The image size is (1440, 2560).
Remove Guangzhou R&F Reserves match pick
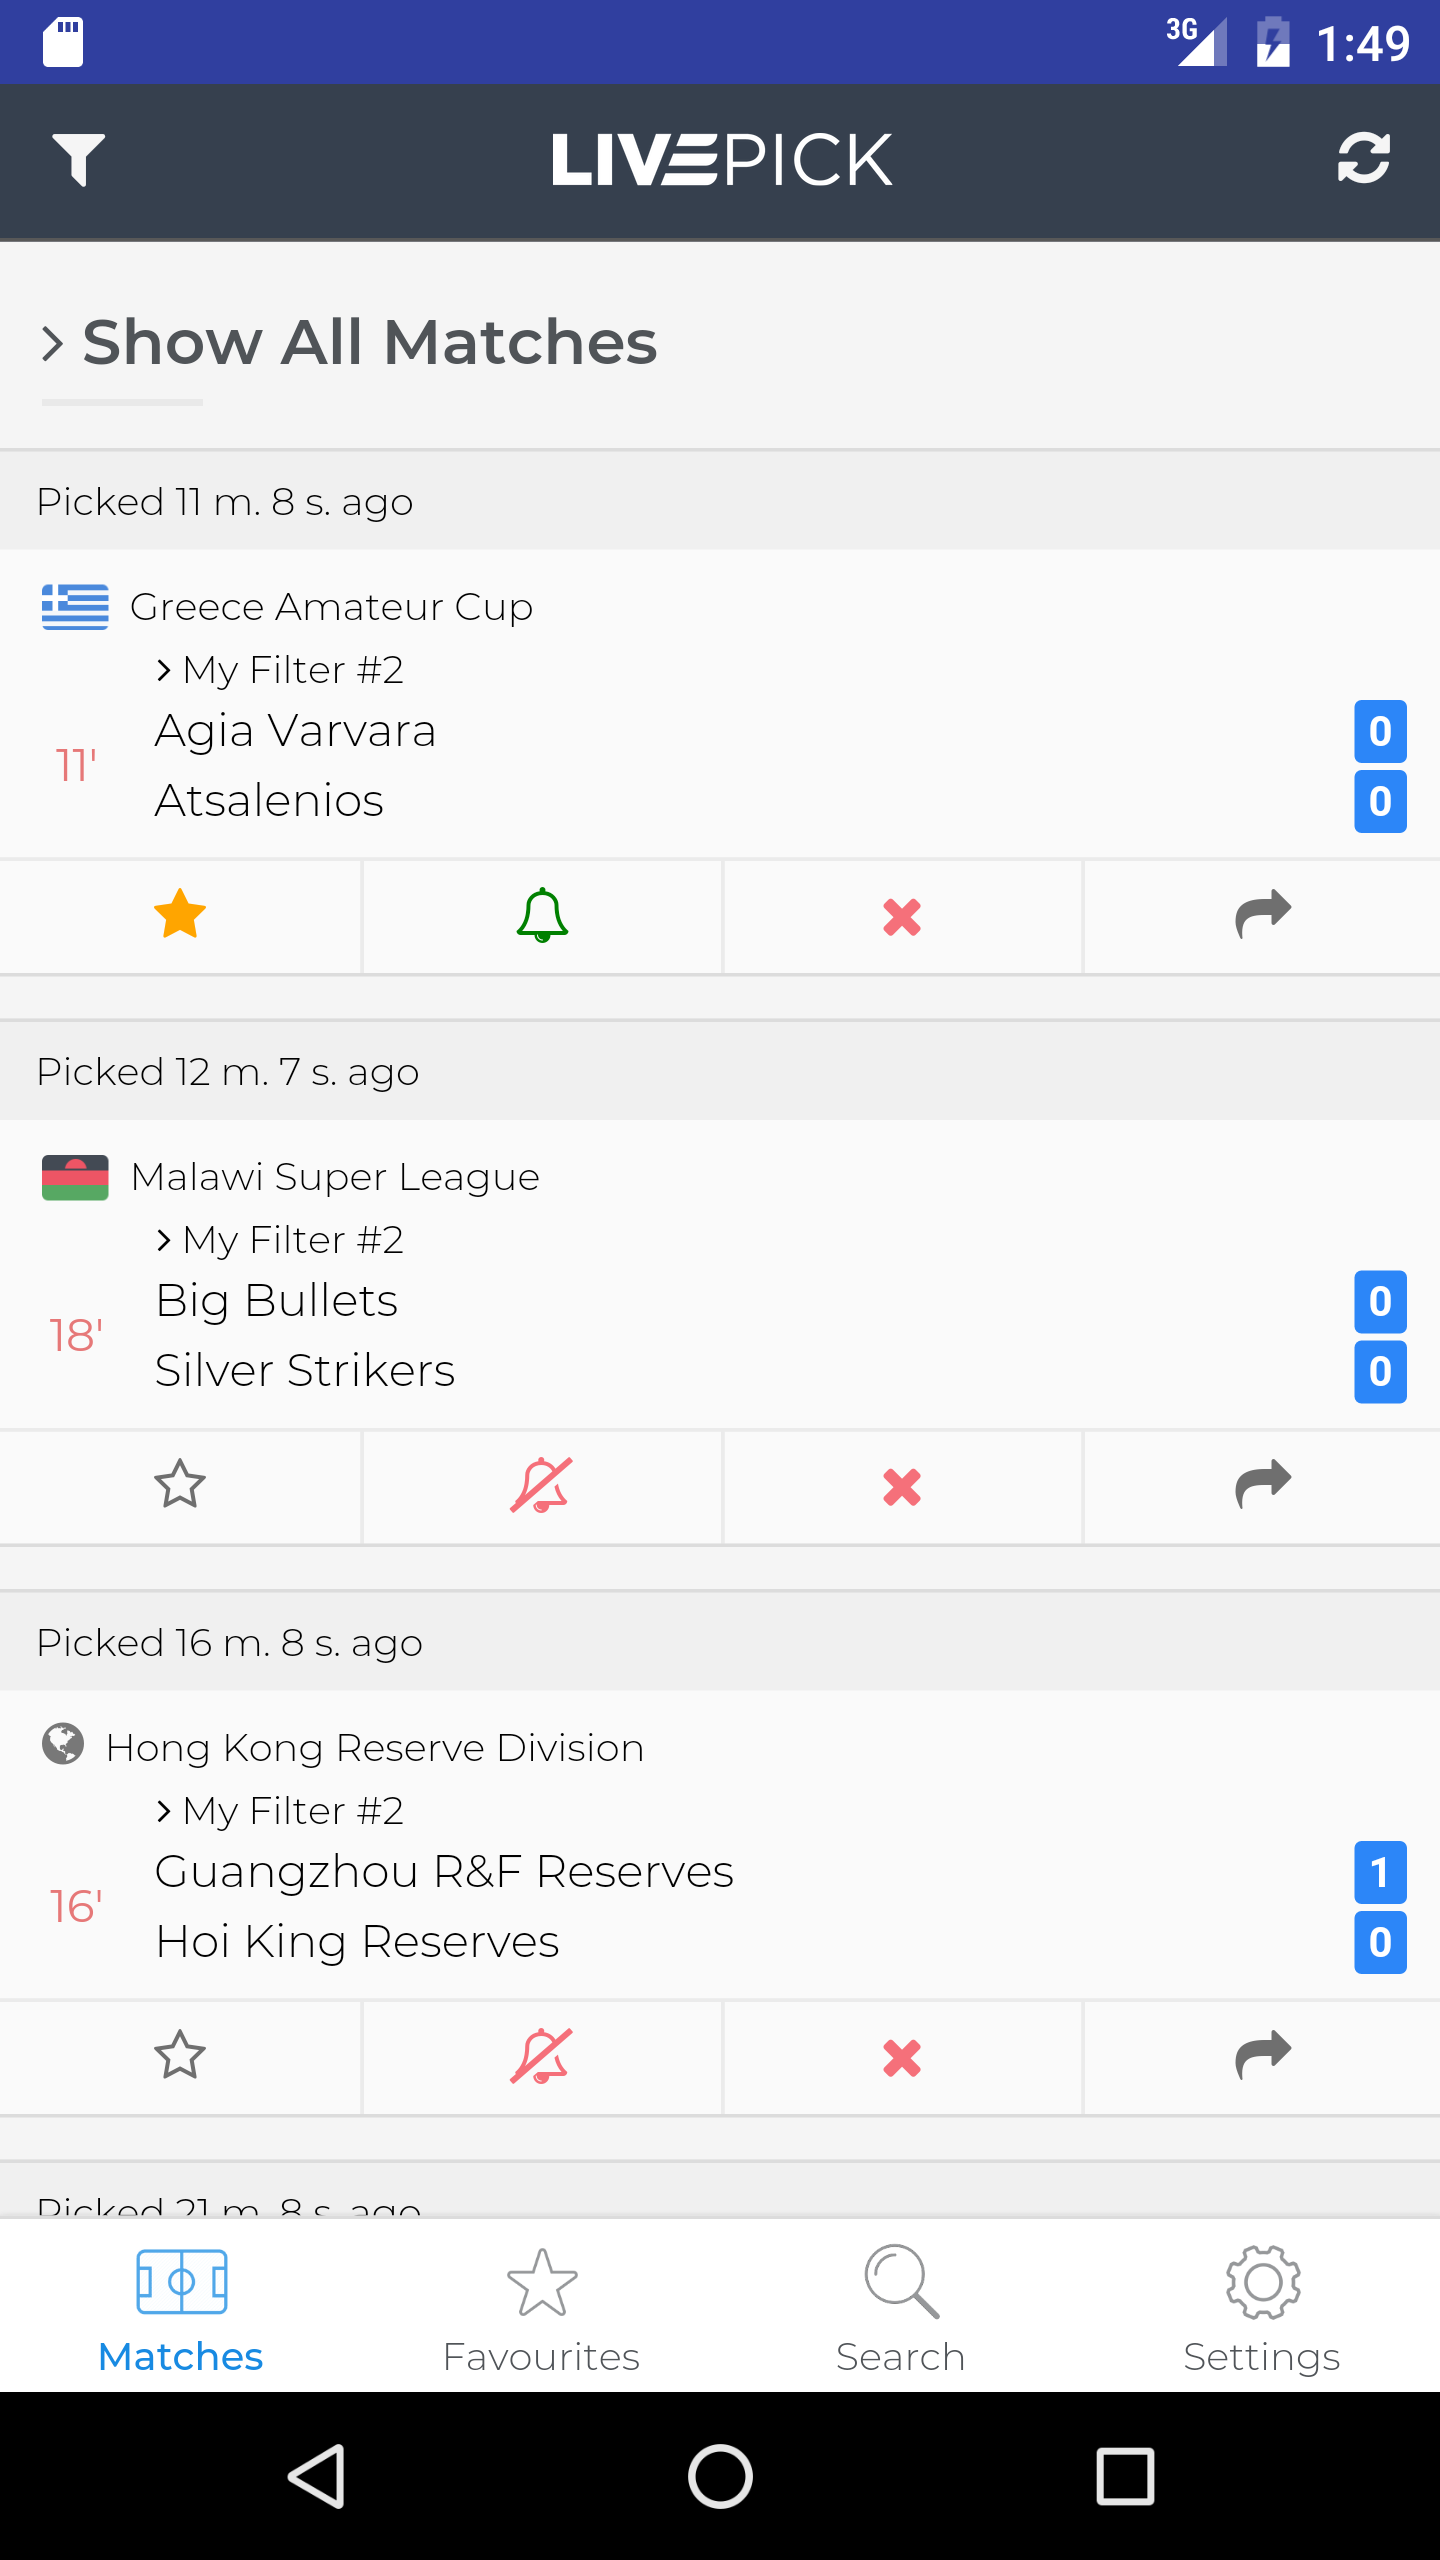coord(902,2058)
